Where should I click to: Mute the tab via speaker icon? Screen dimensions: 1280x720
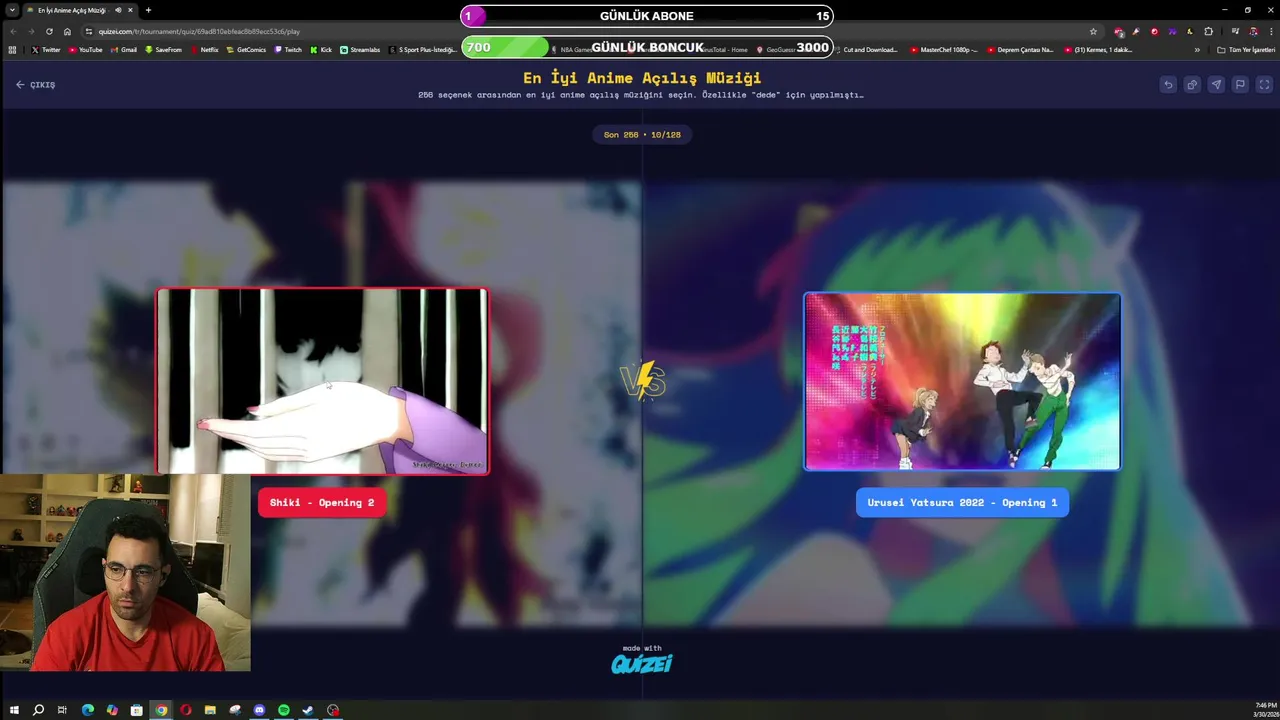[x=118, y=10]
